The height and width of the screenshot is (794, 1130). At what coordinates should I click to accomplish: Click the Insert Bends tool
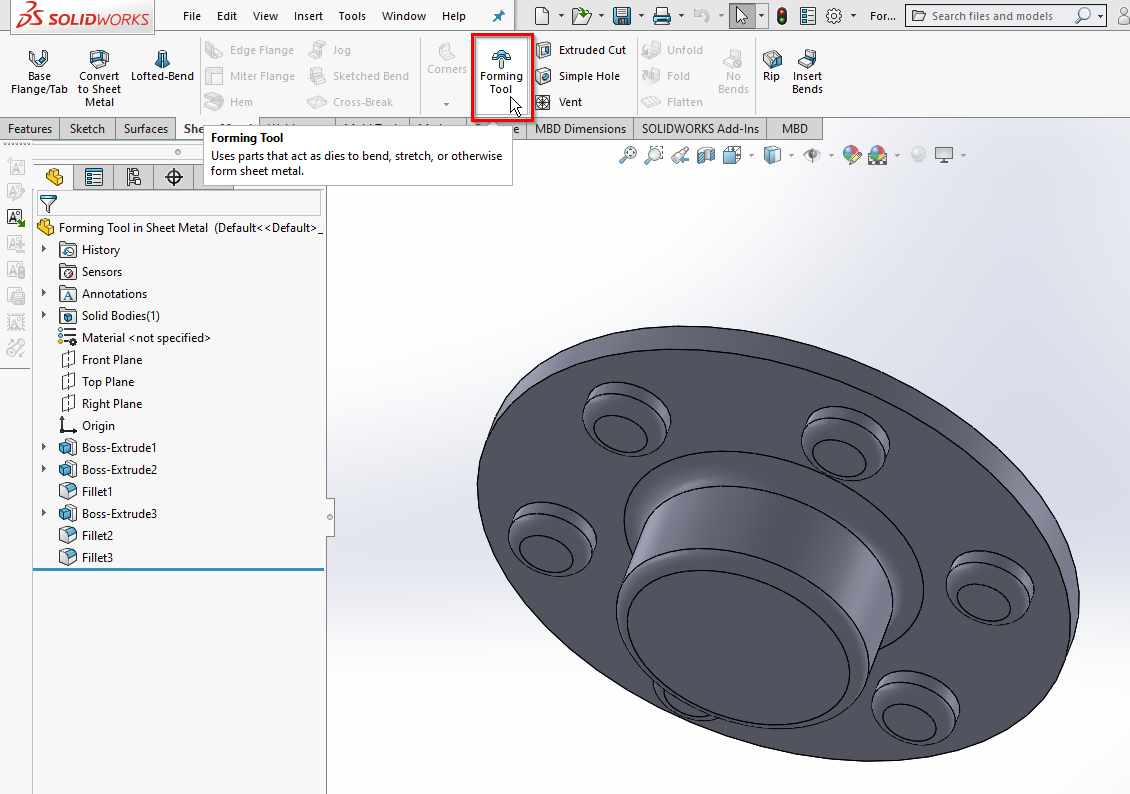[807, 71]
